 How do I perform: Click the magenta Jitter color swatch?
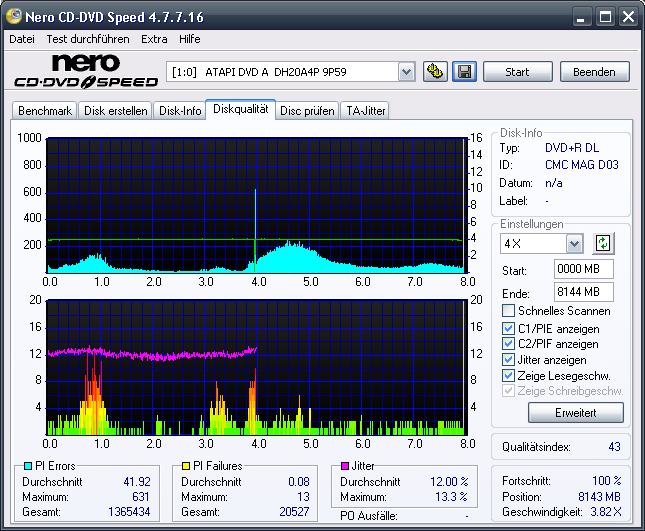pyautogui.click(x=345, y=466)
